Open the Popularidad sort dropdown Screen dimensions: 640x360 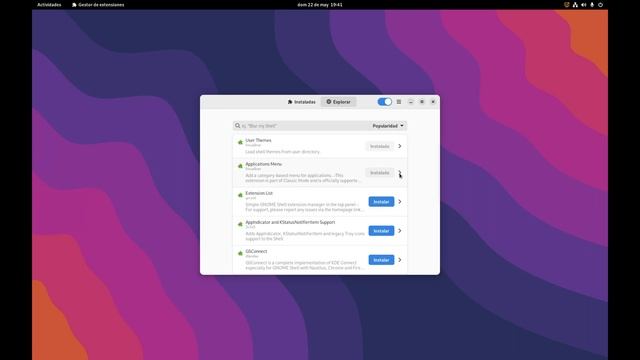coord(388,126)
